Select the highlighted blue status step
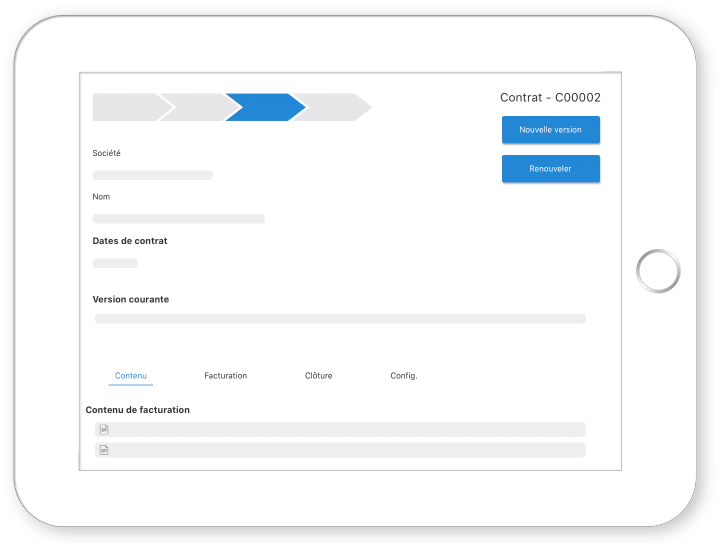This screenshot has width=721, height=550. pos(265,107)
